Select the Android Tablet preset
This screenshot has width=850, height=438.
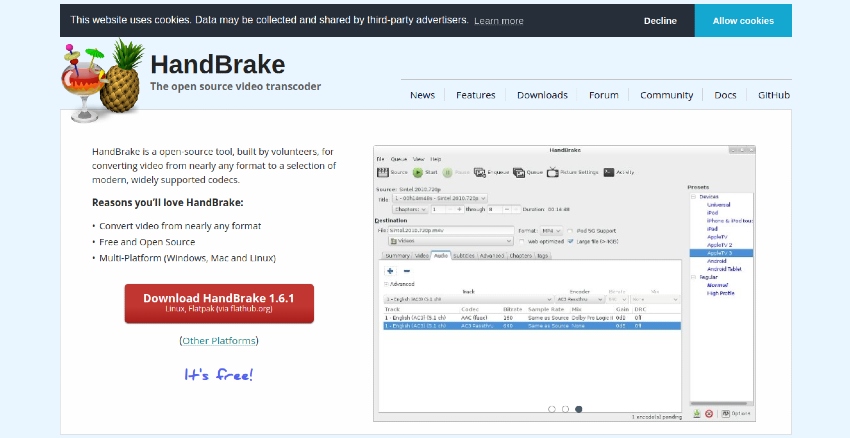(724, 269)
